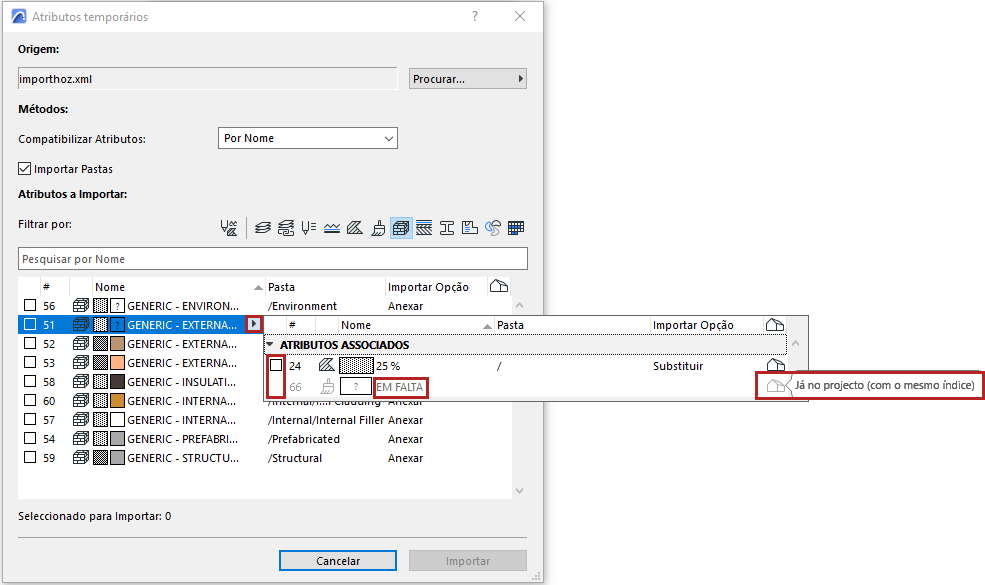Screen dimensions: 985x585
Task: Click the help question mark in title bar
Action: pyautogui.click(x=475, y=16)
